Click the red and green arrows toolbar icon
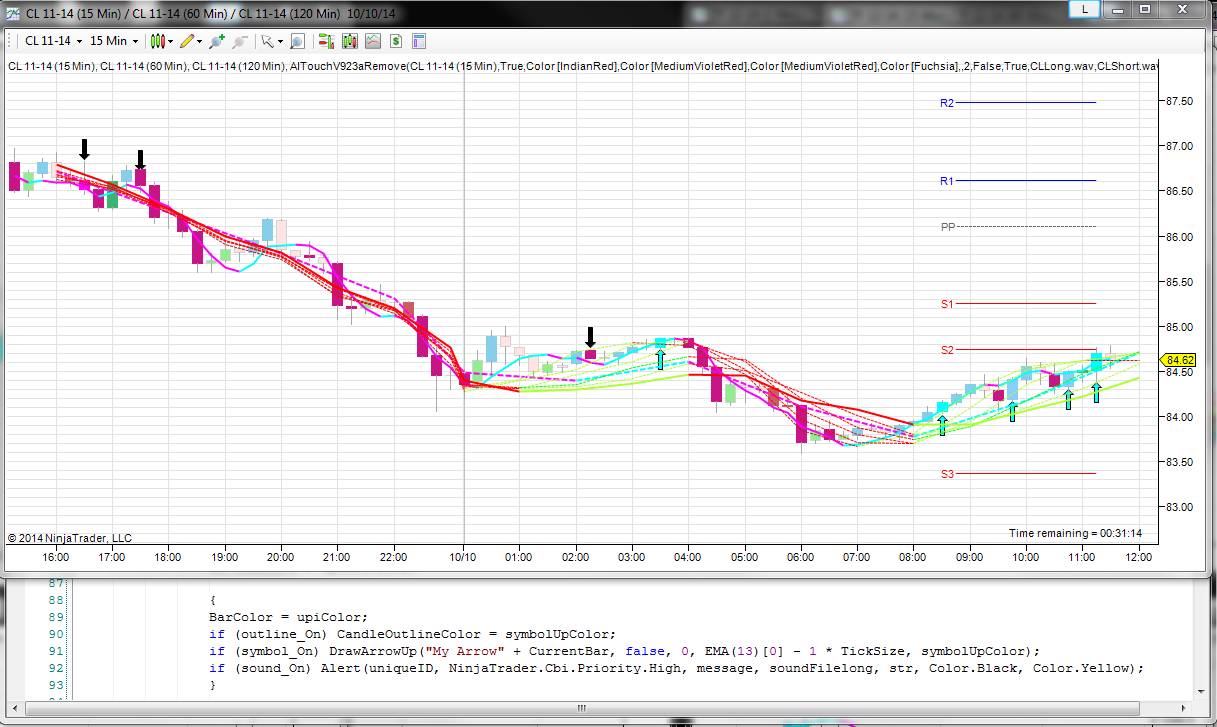 (x=325, y=41)
